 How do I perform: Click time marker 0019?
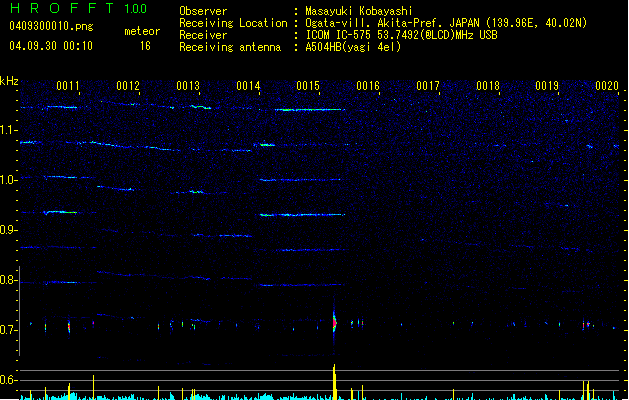[547, 86]
